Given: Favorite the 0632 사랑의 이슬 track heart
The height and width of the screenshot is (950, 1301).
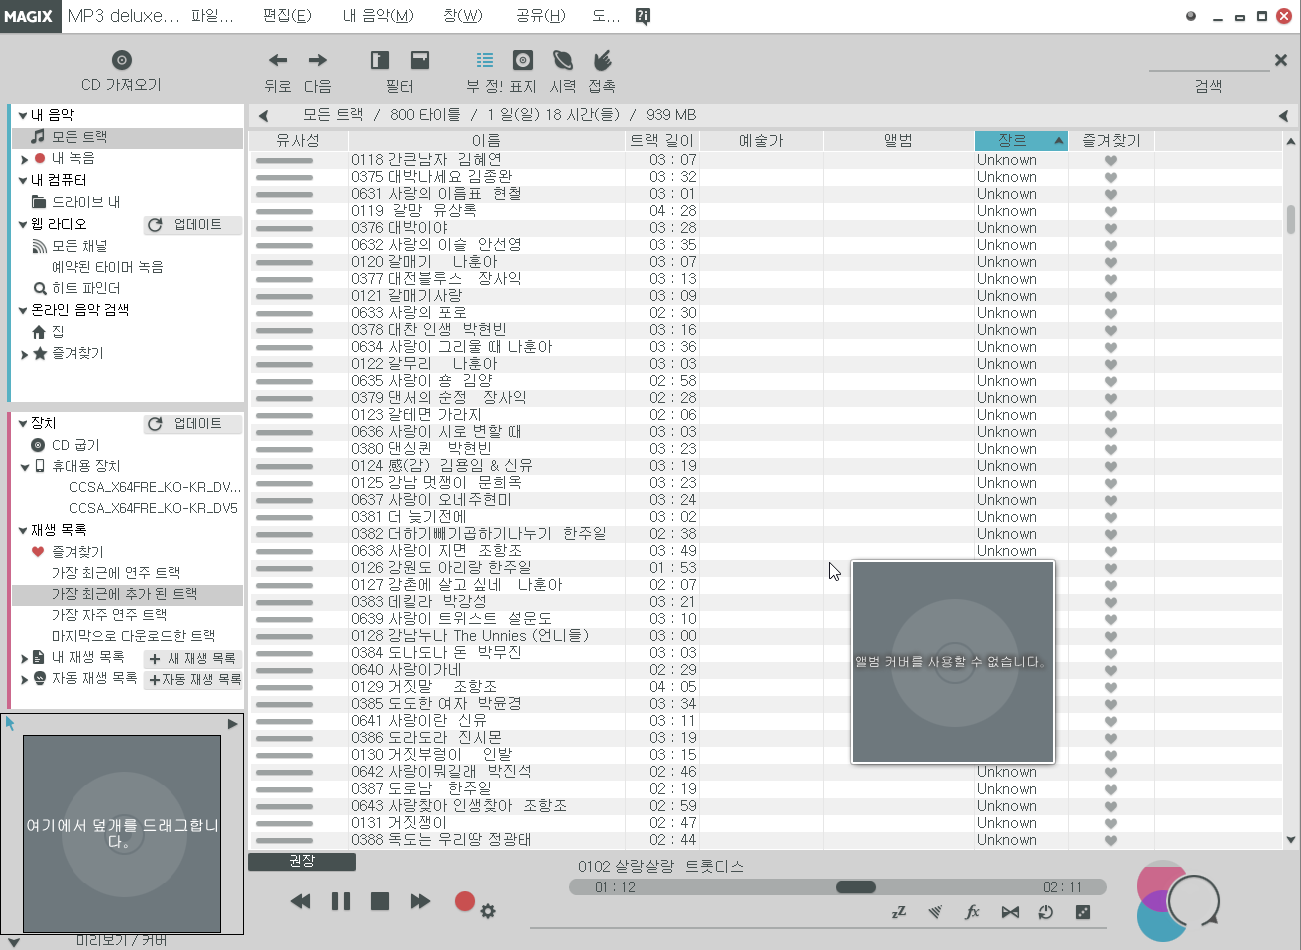Looking at the screenshot, I should (x=1110, y=246).
